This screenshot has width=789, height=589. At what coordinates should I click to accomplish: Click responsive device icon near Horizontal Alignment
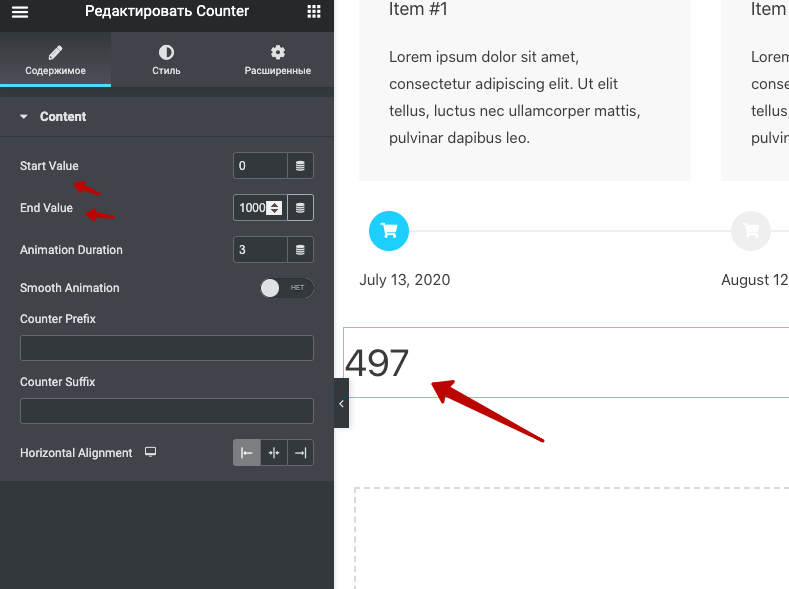coord(151,453)
